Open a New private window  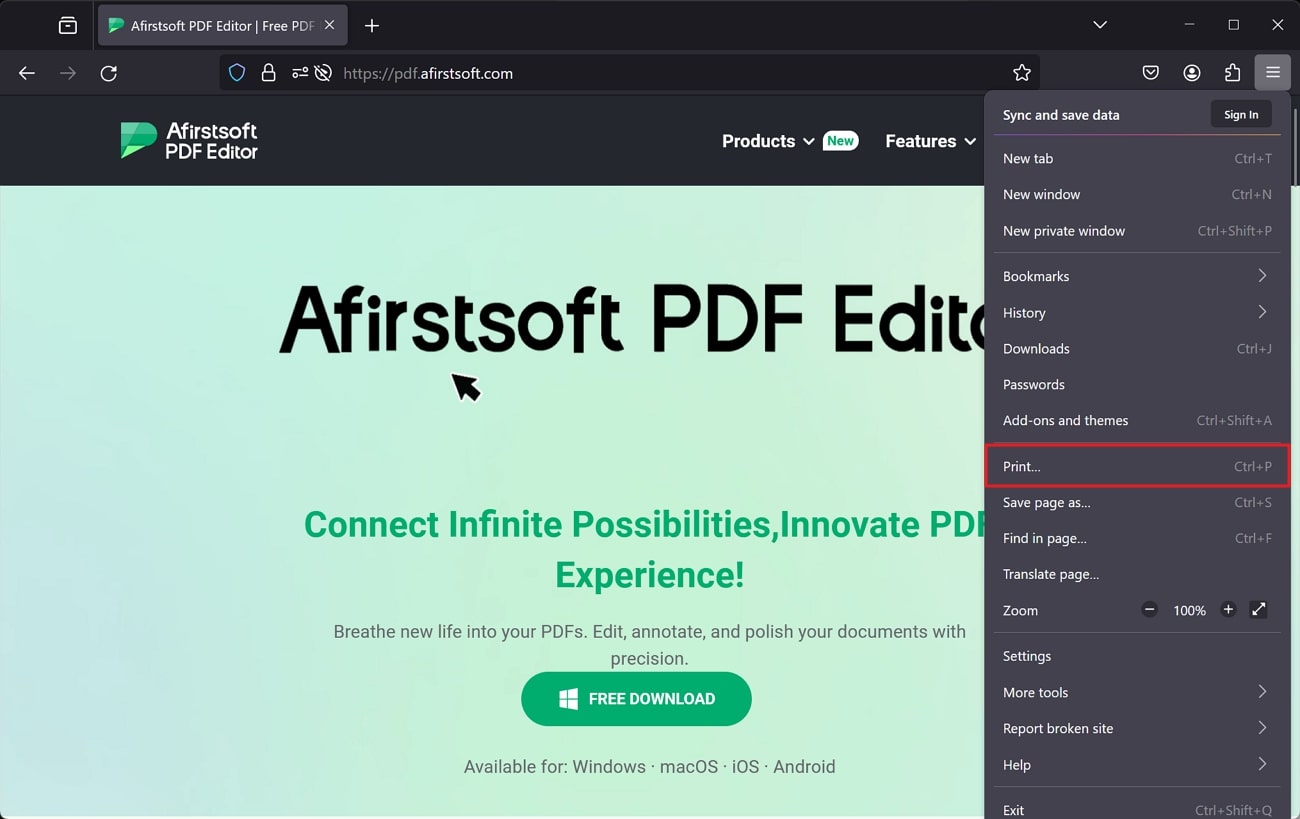pyautogui.click(x=1137, y=230)
